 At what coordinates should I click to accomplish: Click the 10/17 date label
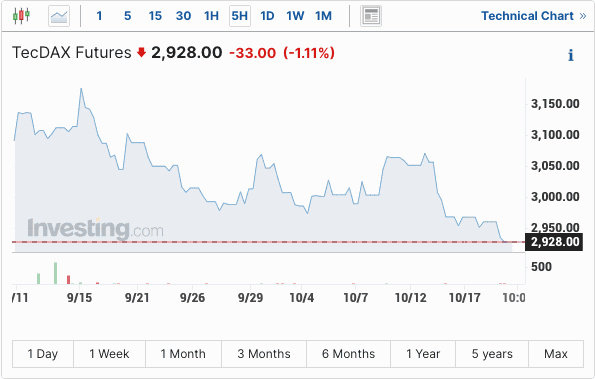tap(464, 297)
